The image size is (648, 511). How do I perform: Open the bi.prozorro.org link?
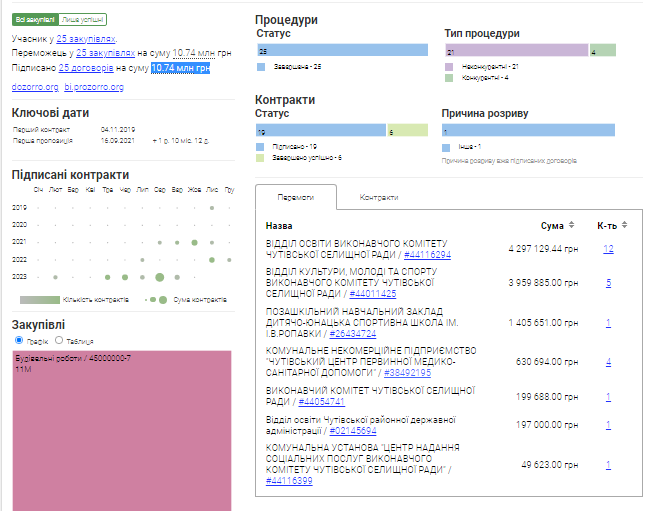(x=94, y=87)
